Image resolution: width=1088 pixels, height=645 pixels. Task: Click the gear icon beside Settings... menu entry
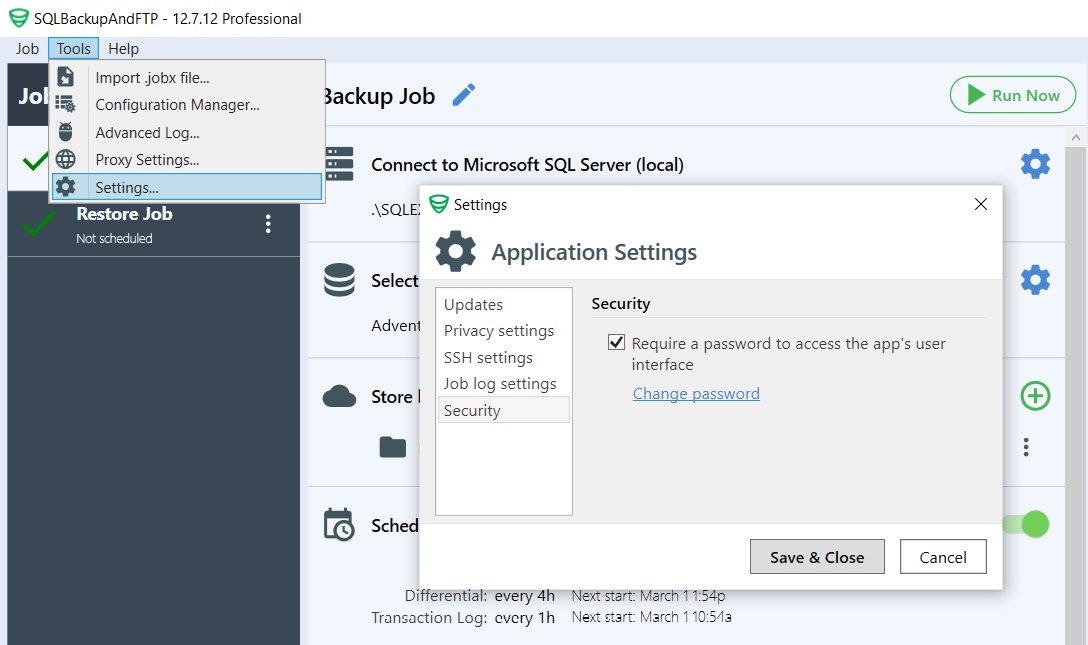point(65,187)
